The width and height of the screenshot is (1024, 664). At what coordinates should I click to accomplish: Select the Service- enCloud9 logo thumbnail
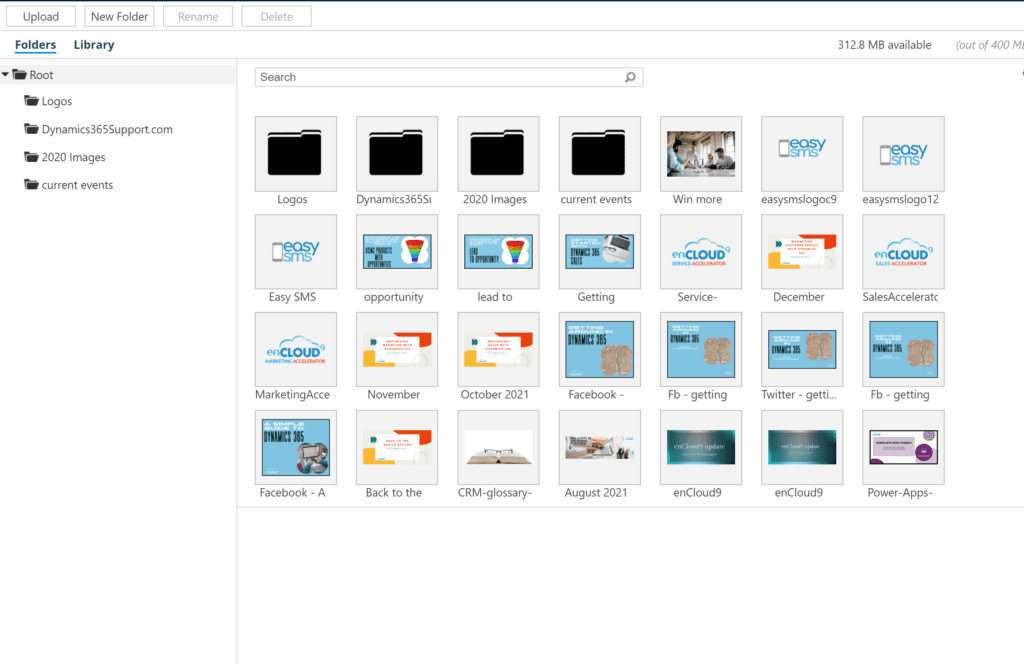[701, 251]
